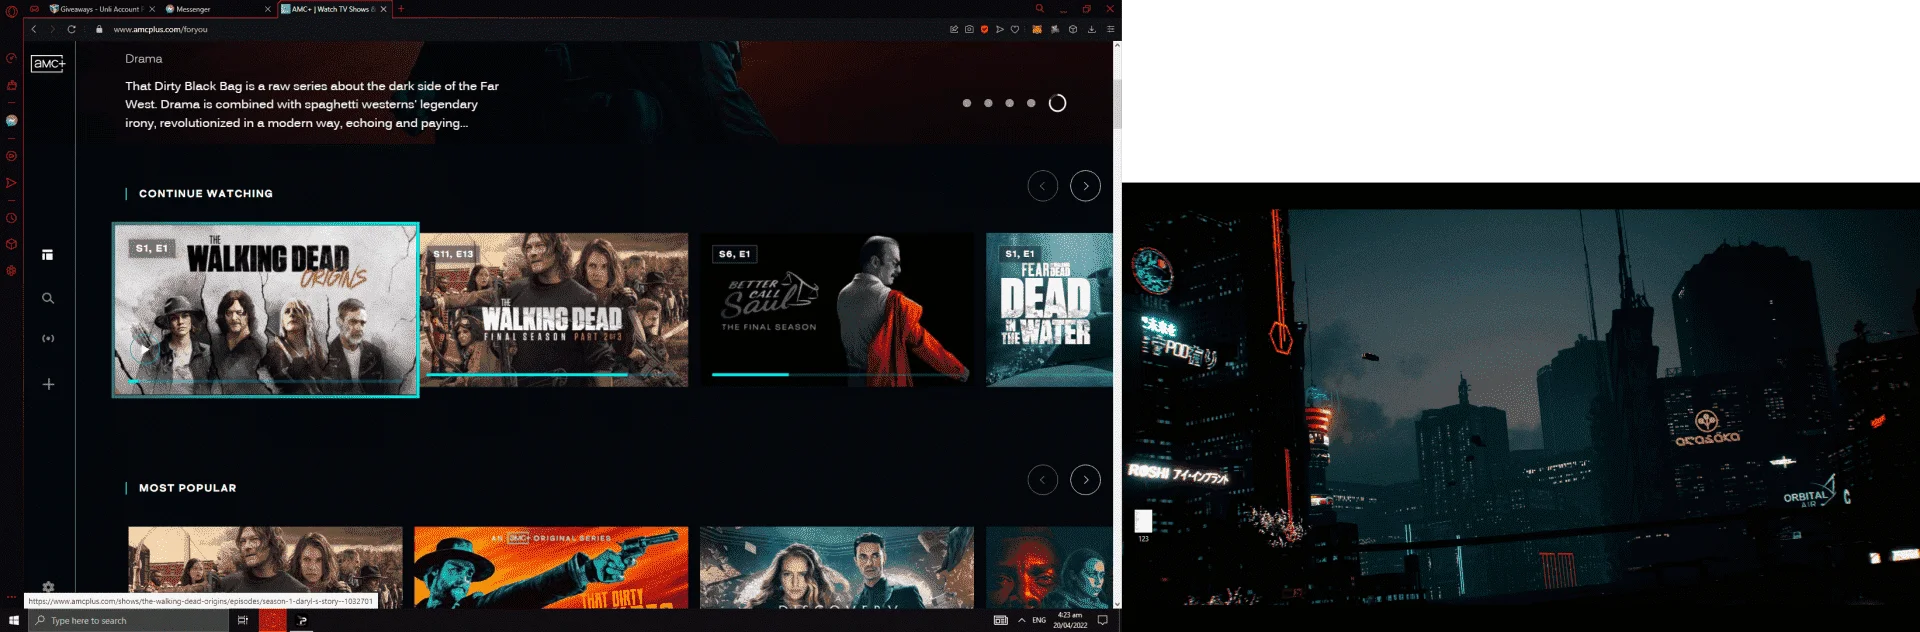Play Walking Dead Origins S1 E1
The image size is (1920, 632).
[x=265, y=310]
